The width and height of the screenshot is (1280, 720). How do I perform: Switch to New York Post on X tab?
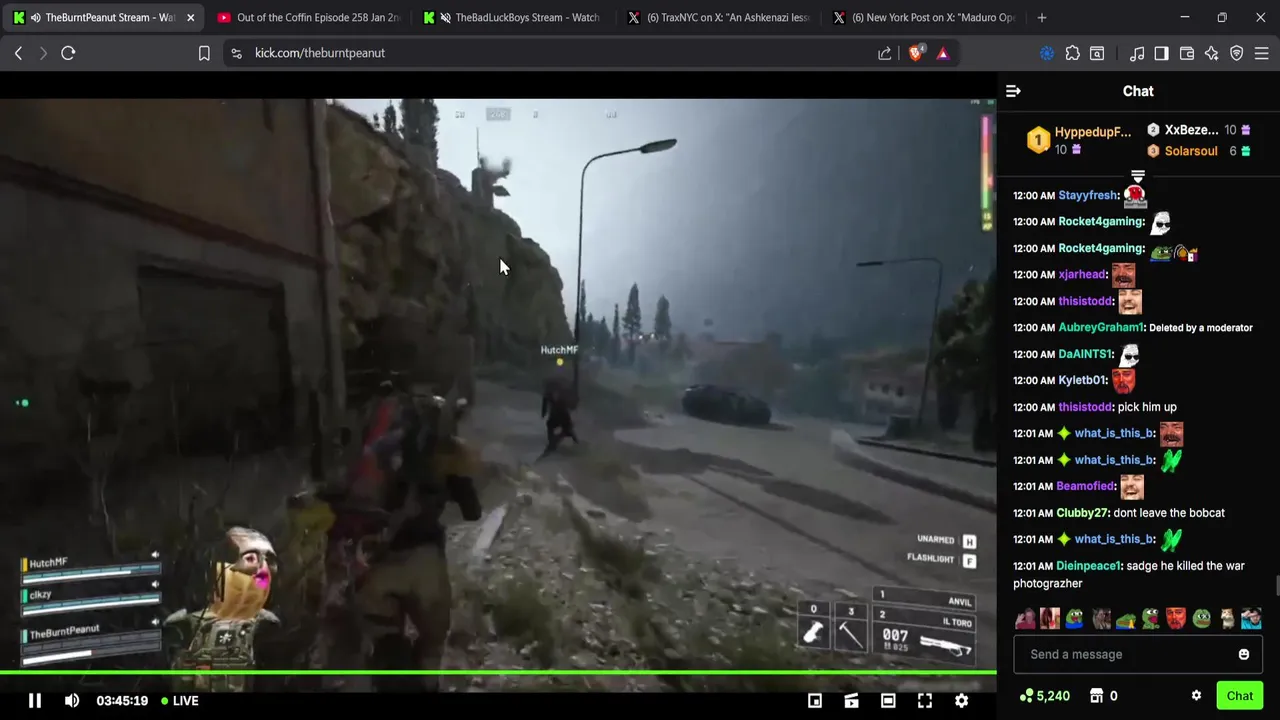924,17
